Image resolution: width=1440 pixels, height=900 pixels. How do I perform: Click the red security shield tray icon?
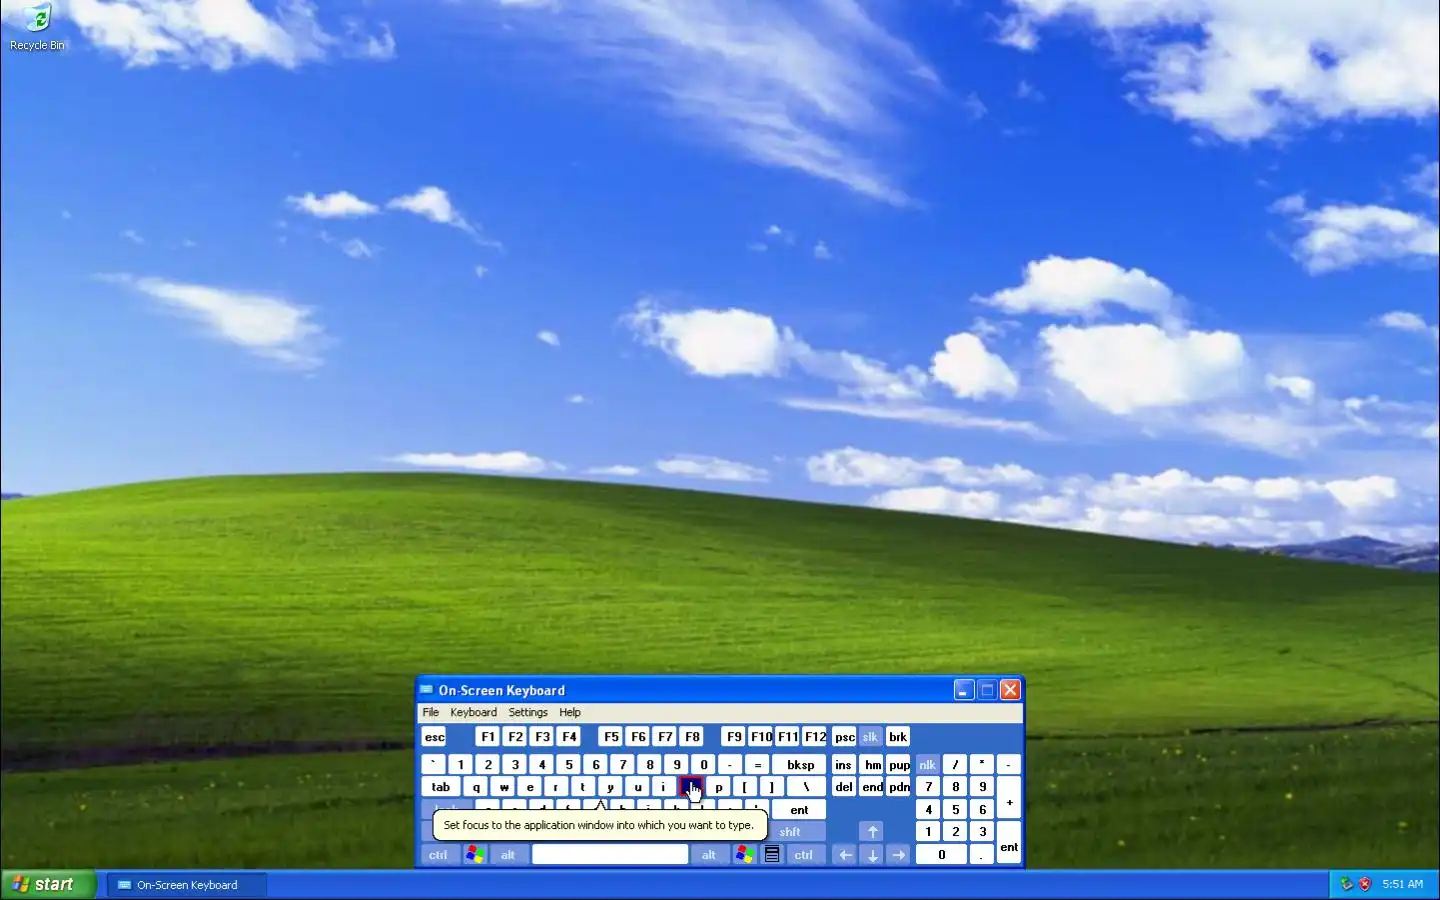coord(1365,884)
